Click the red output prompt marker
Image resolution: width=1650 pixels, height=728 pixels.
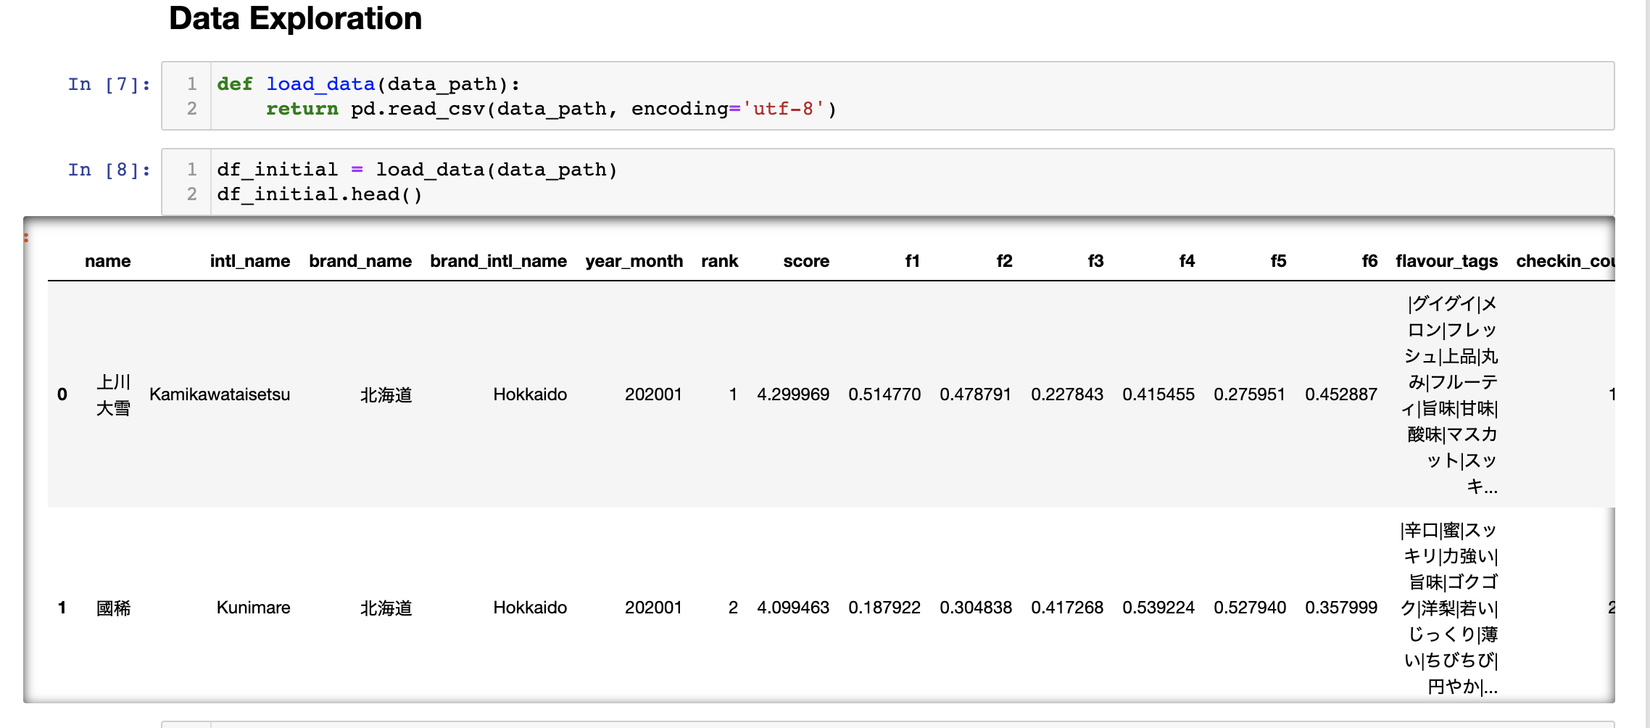tap(26, 238)
